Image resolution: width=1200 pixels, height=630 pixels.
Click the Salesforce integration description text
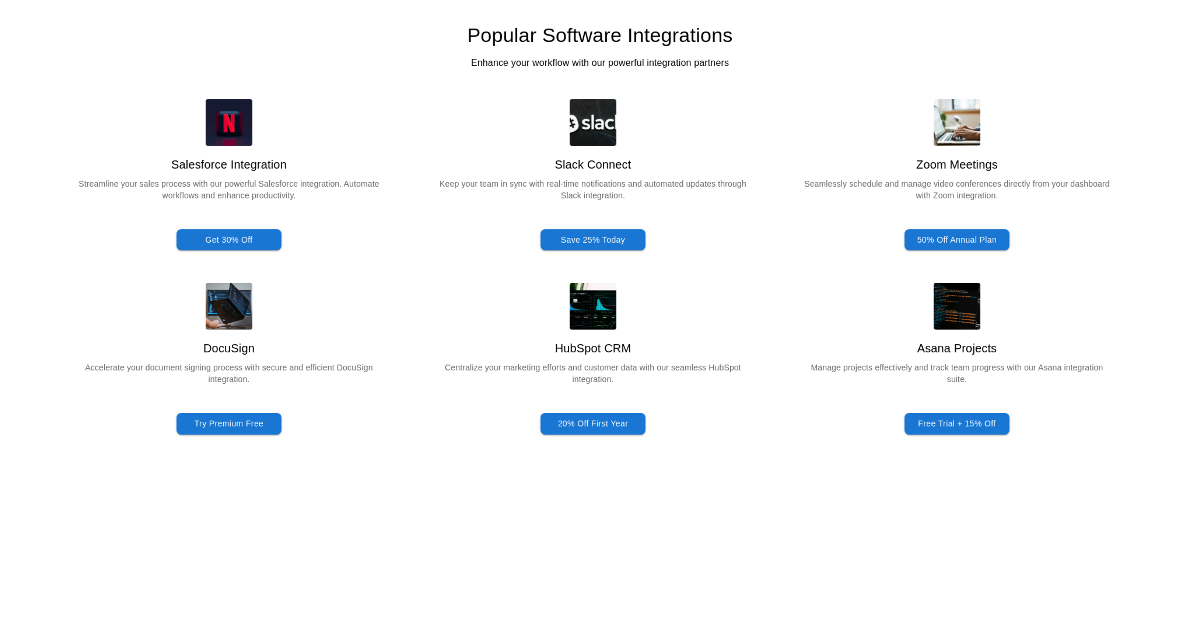click(229, 189)
